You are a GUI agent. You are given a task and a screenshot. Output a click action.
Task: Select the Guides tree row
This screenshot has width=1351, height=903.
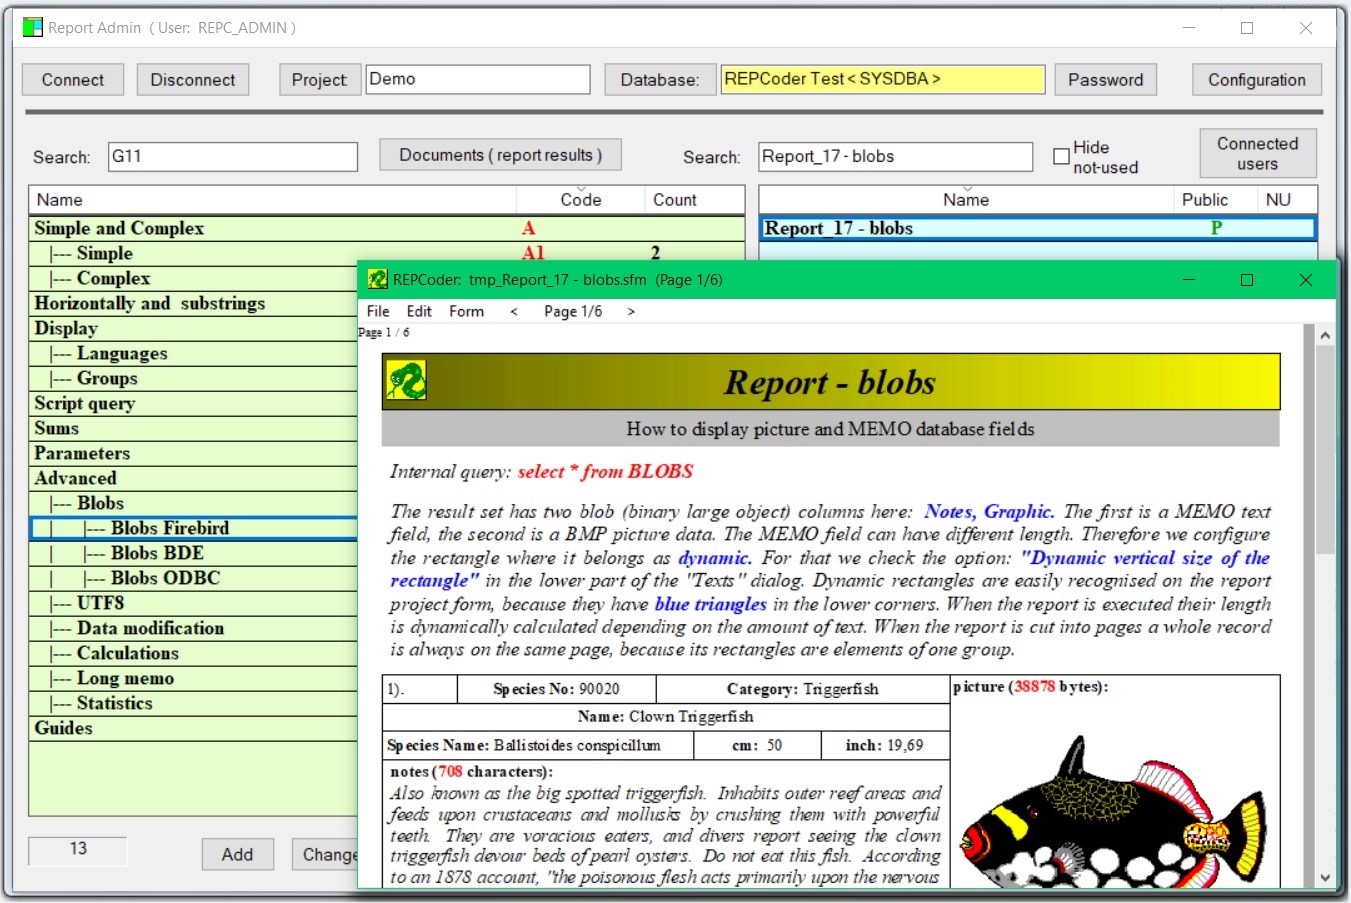pyautogui.click(x=193, y=728)
